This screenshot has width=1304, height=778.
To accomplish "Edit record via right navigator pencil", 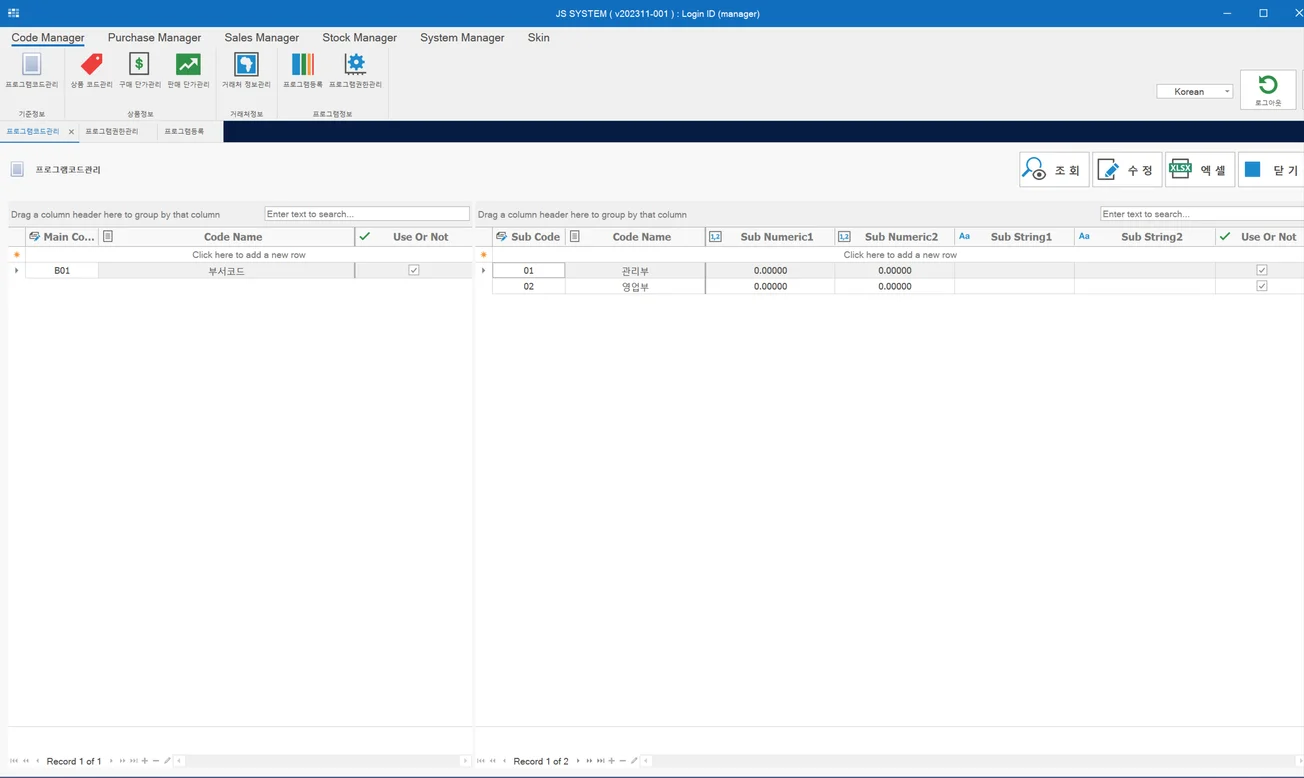I will tap(634, 761).
